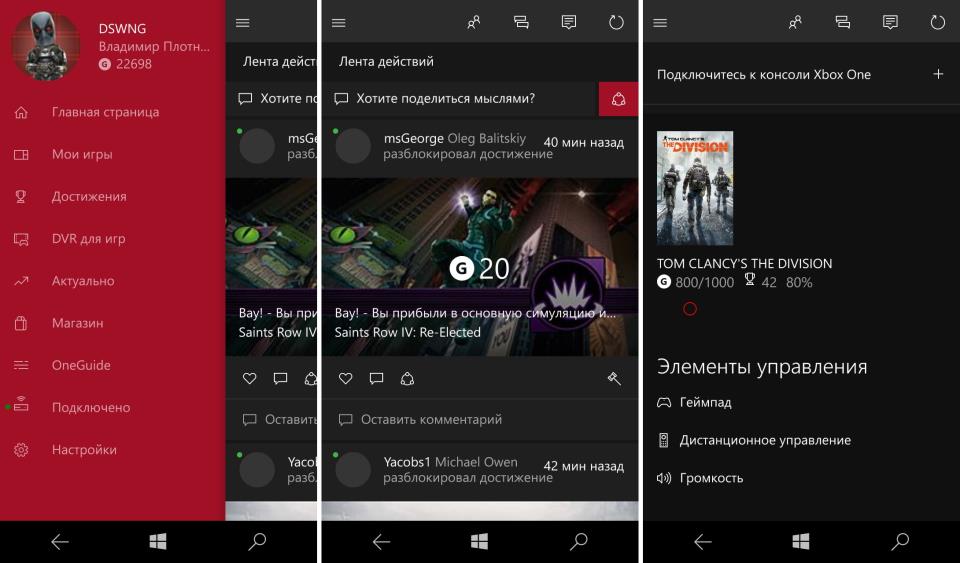This screenshot has width=960, height=563.
Task: Click hamburger menu in left phone screen
Action: 242,23
